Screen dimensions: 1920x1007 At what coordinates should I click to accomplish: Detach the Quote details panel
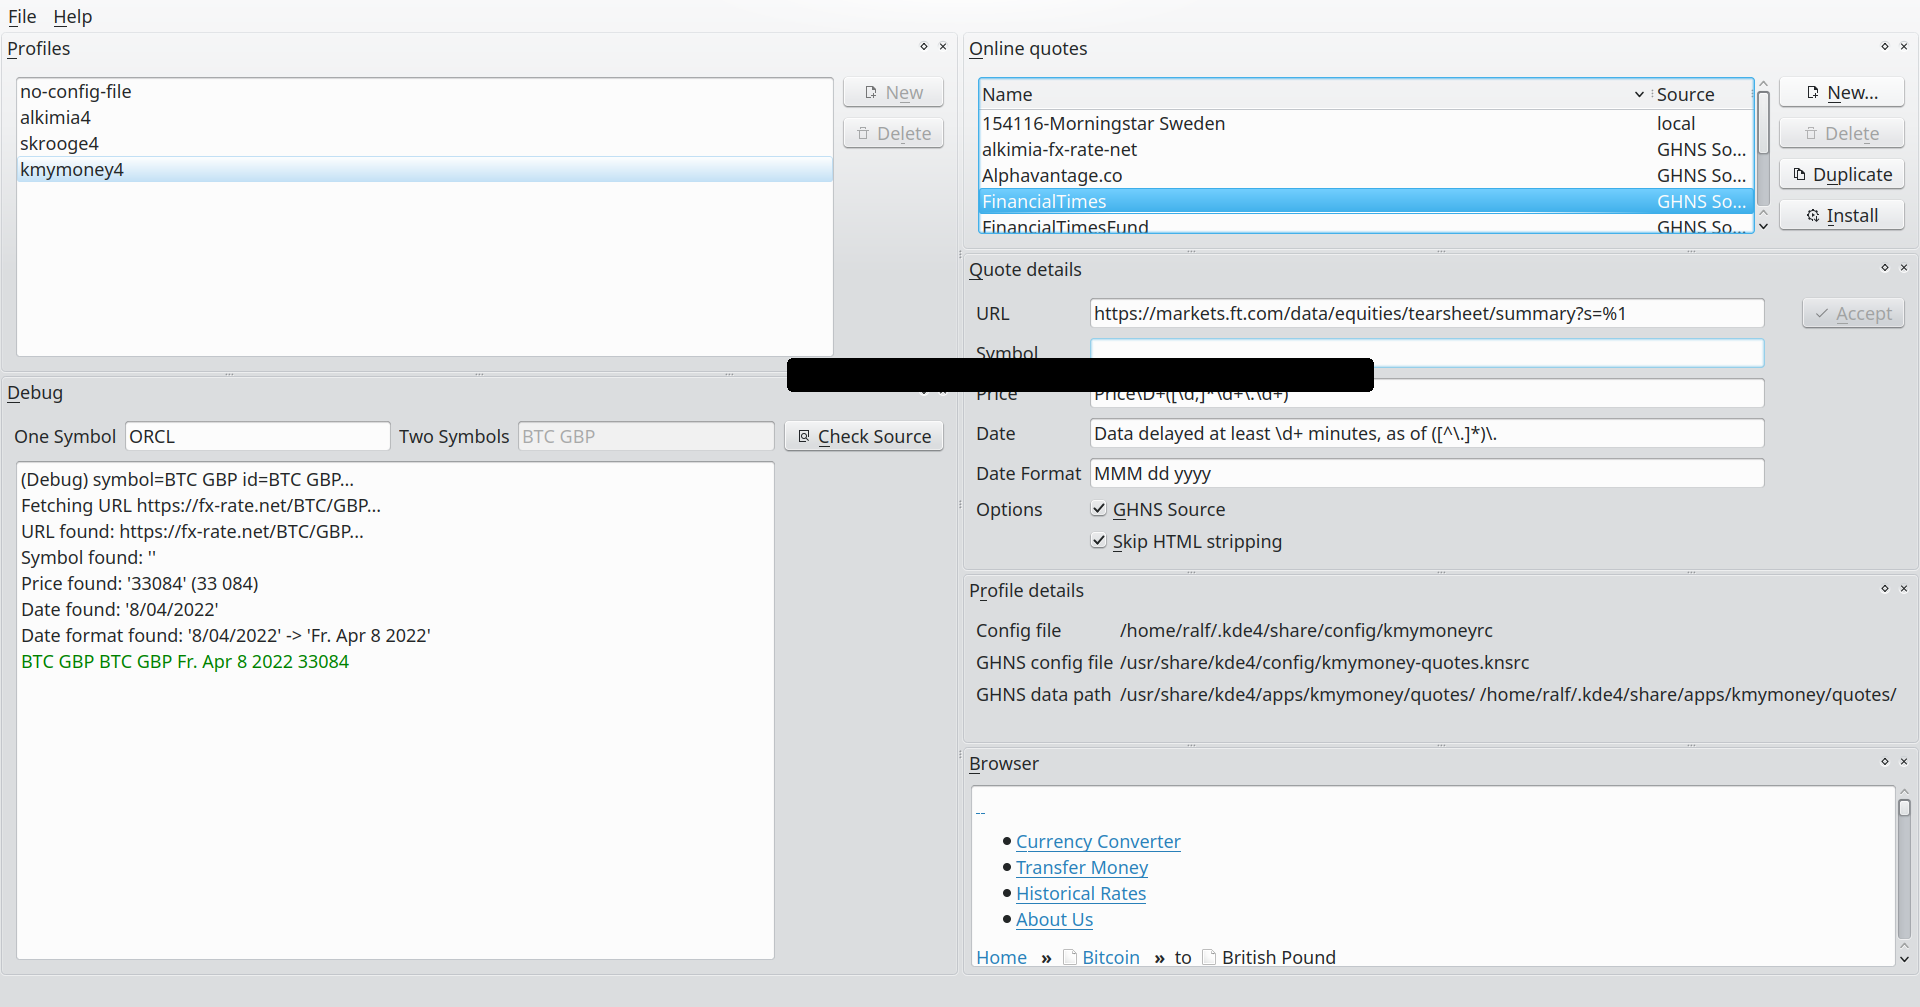tap(1884, 268)
